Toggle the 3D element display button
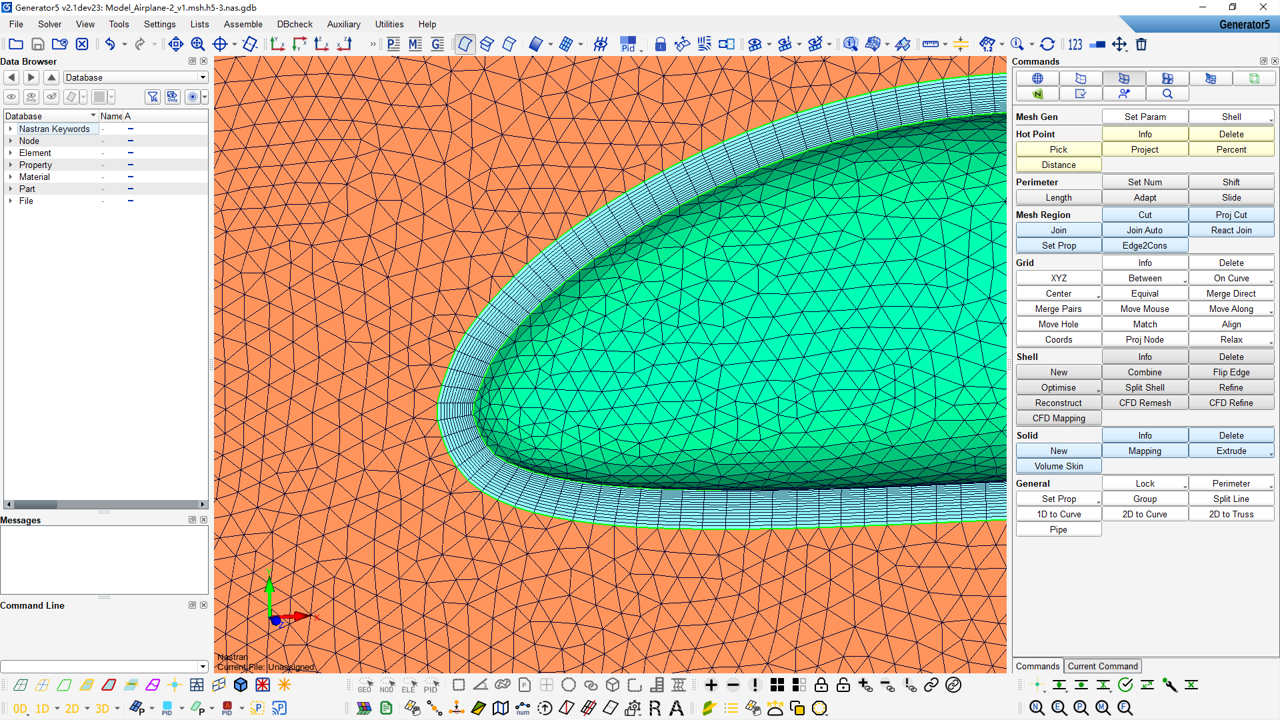 [102, 708]
